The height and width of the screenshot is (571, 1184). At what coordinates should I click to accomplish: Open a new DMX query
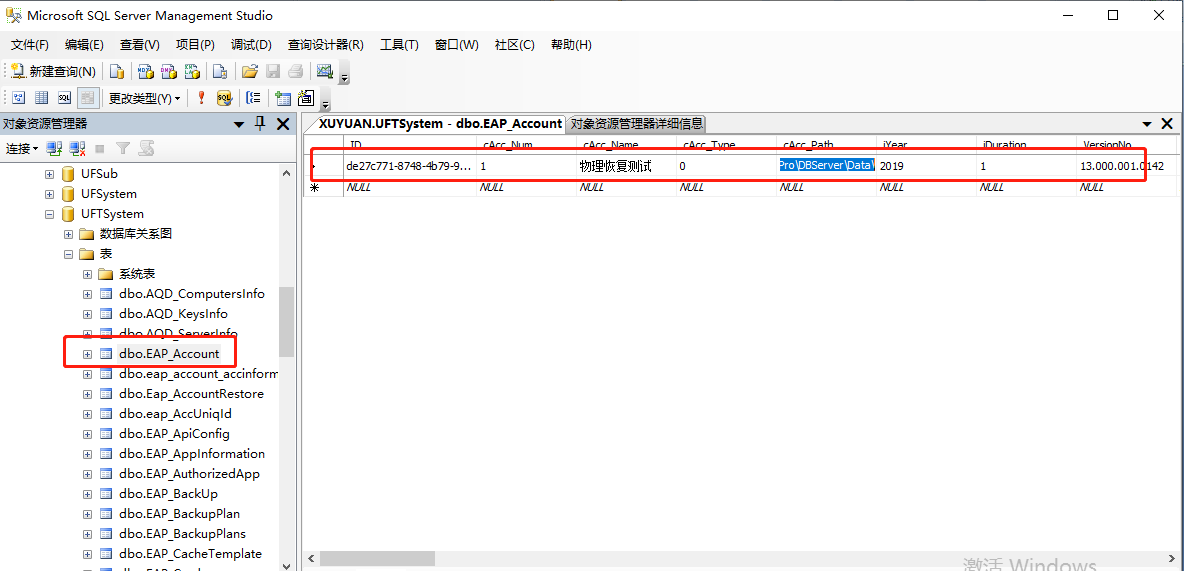(x=169, y=72)
